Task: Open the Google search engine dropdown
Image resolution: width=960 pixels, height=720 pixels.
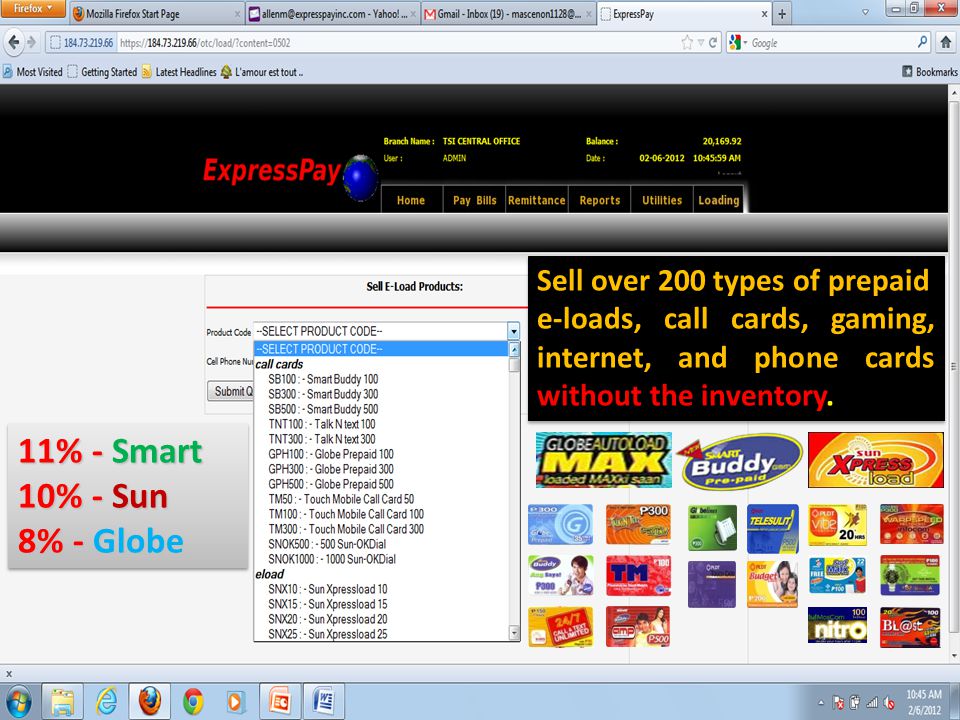Action: click(x=737, y=42)
